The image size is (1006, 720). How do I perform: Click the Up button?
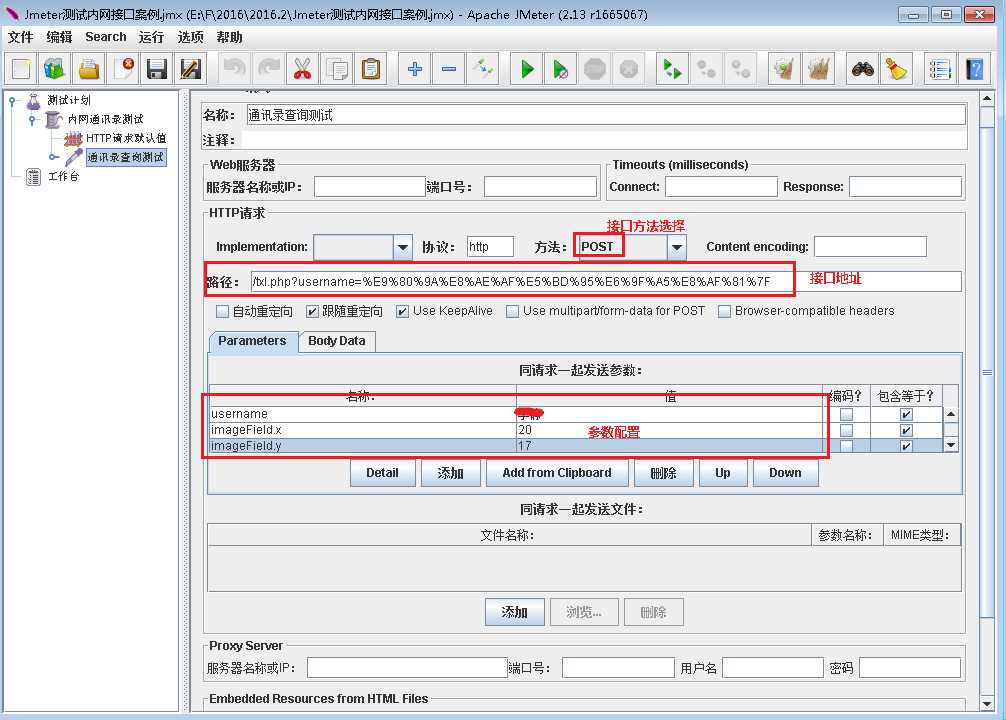point(723,473)
